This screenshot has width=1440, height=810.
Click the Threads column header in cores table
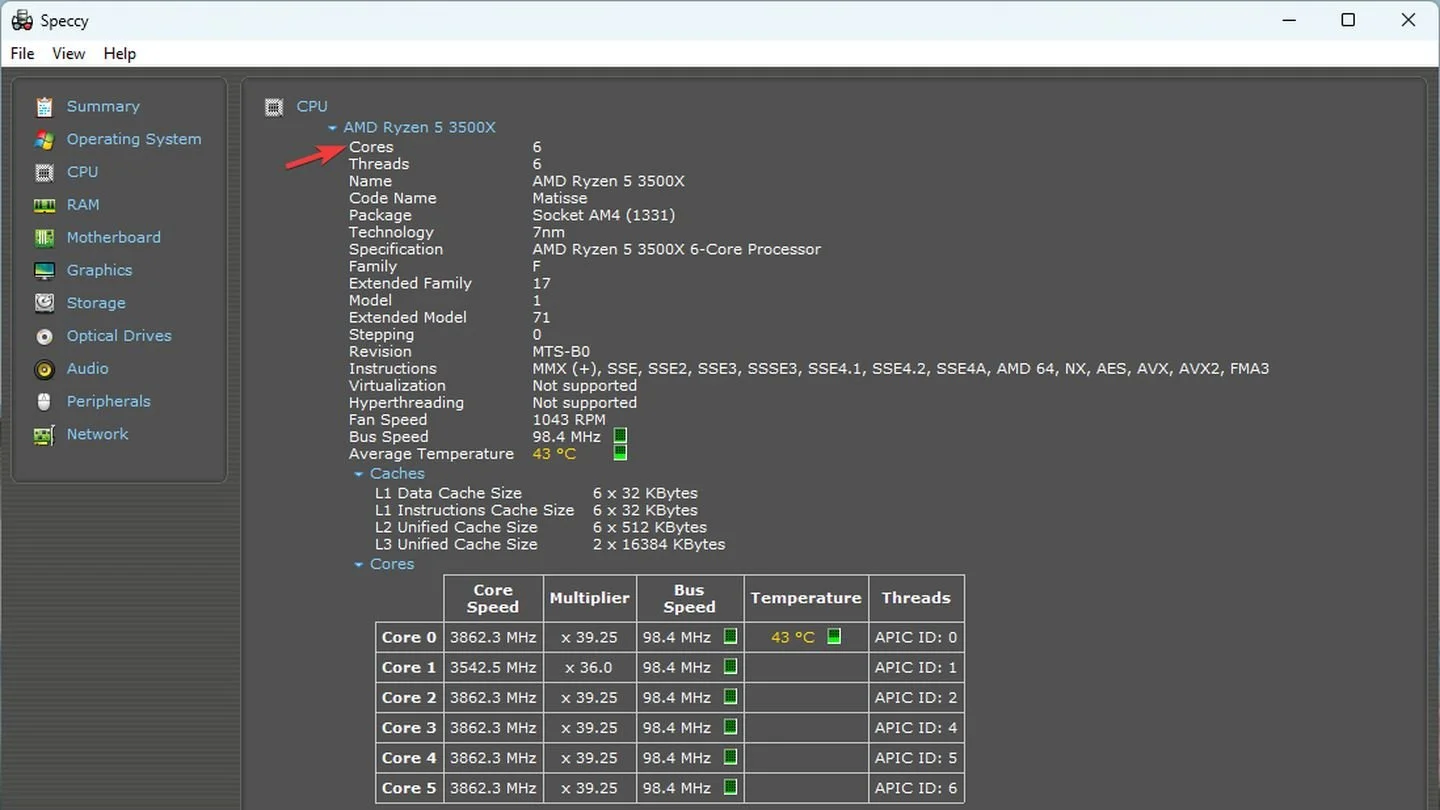(916, 598)
